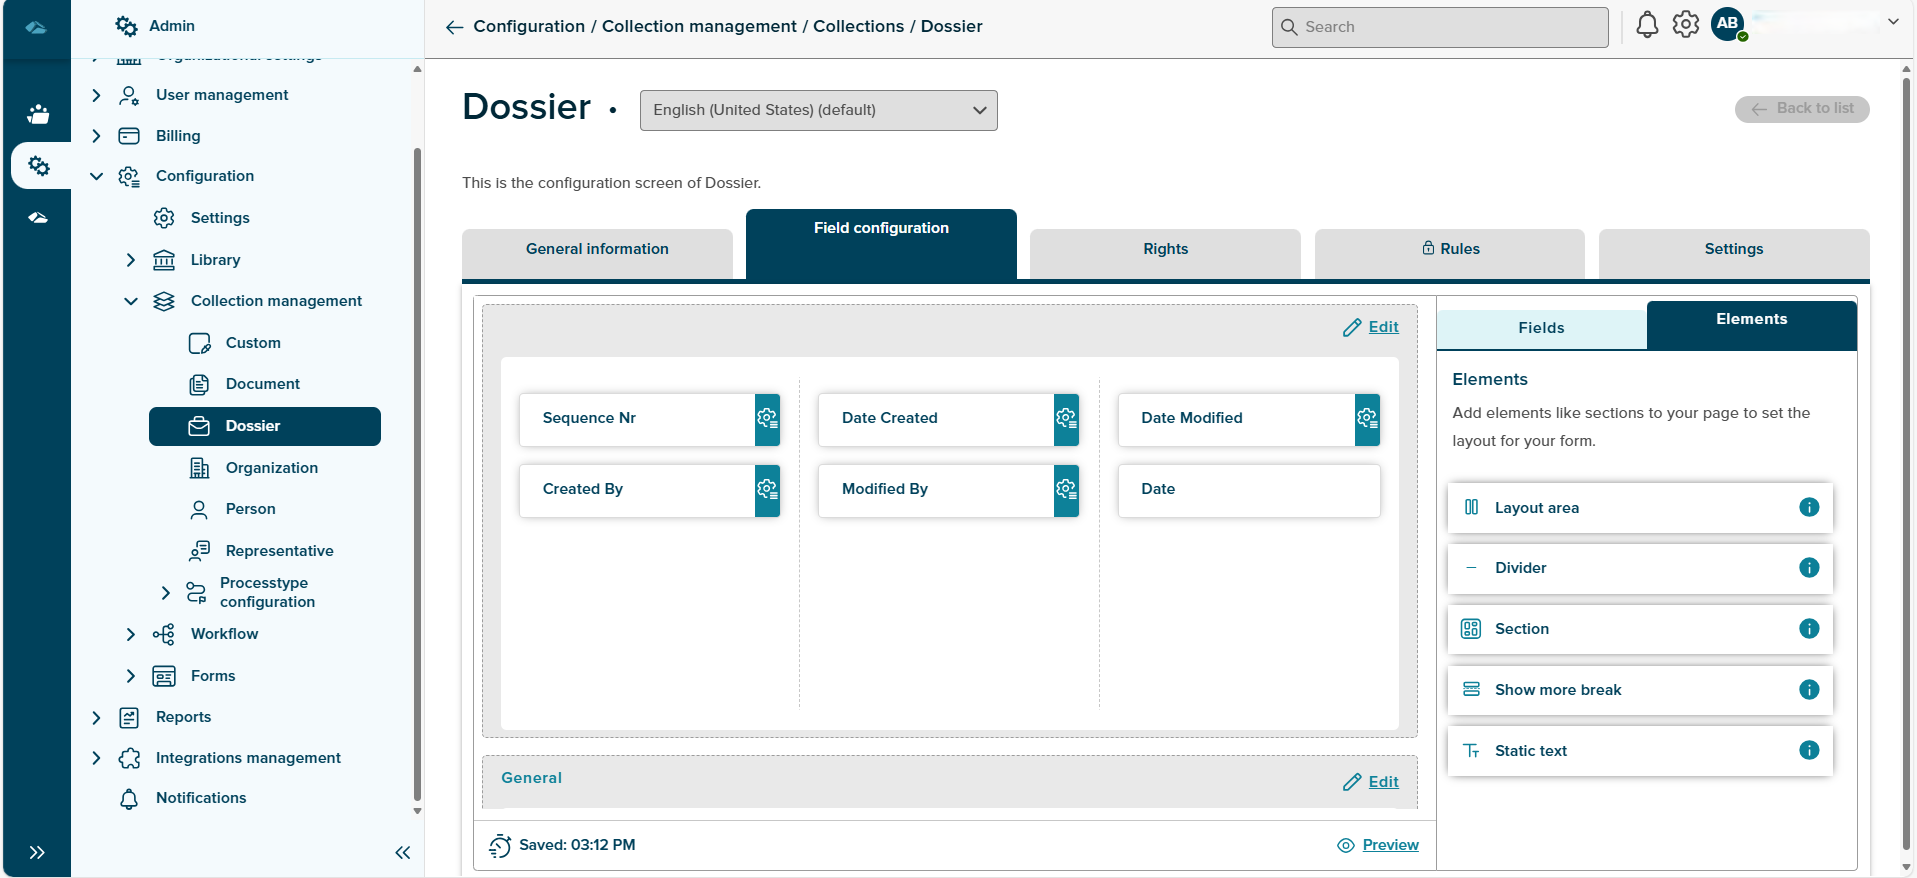The height and width of the screenshot is (878, 1917).
Task: Click the back arrow beside the breadcrumb
Action: [454, 27]
